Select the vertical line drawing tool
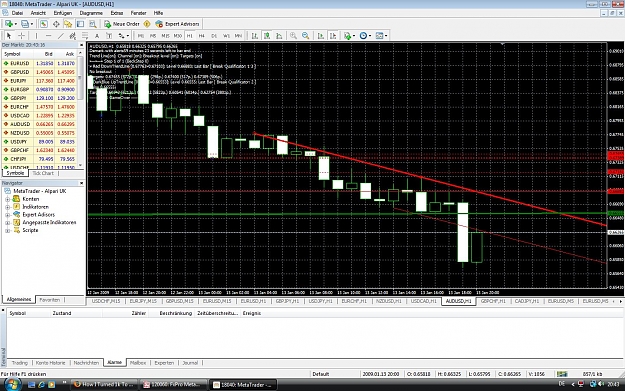Screen dimensions: 625x391 pyautogui.click(x=36, y=36)
